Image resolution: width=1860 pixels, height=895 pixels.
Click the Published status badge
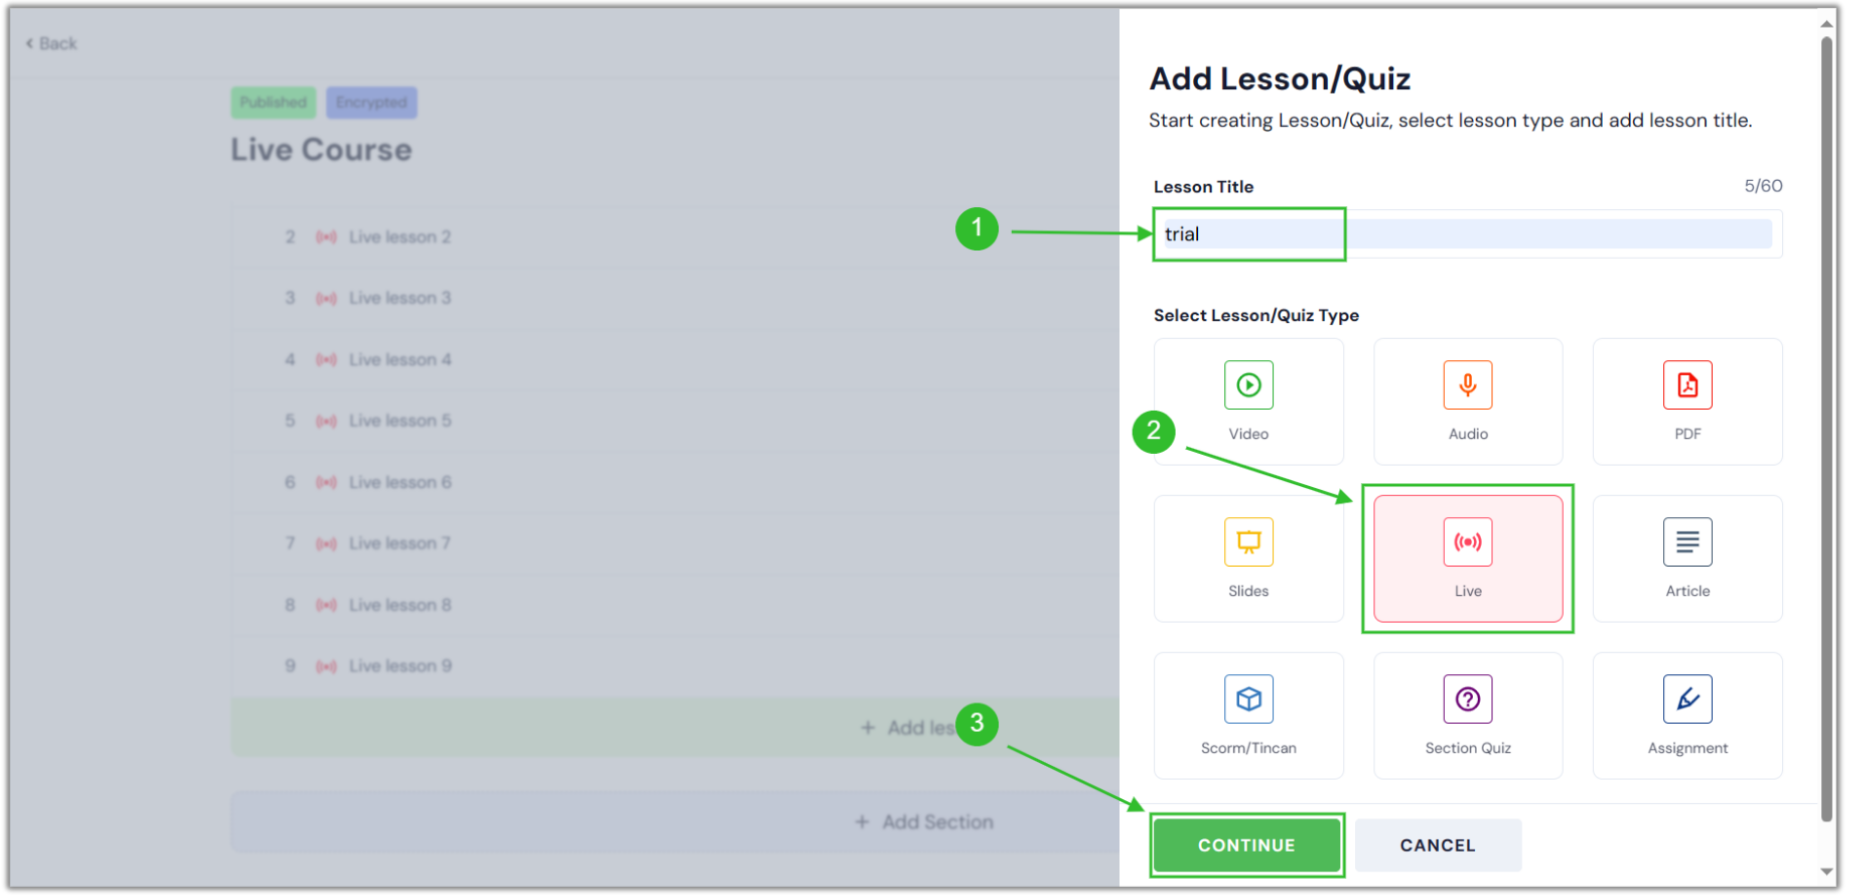(272, 101)
